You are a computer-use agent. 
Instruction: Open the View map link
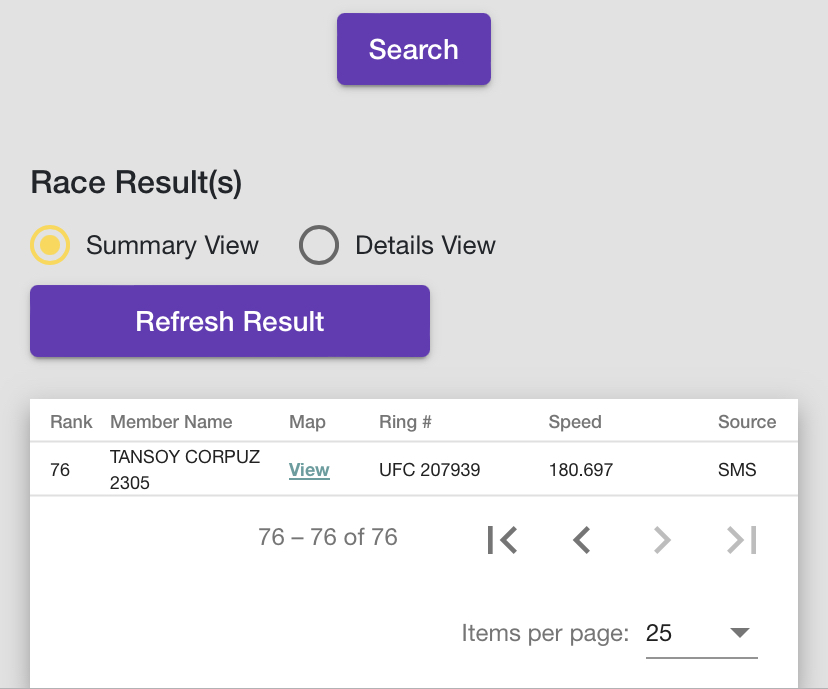309,469
